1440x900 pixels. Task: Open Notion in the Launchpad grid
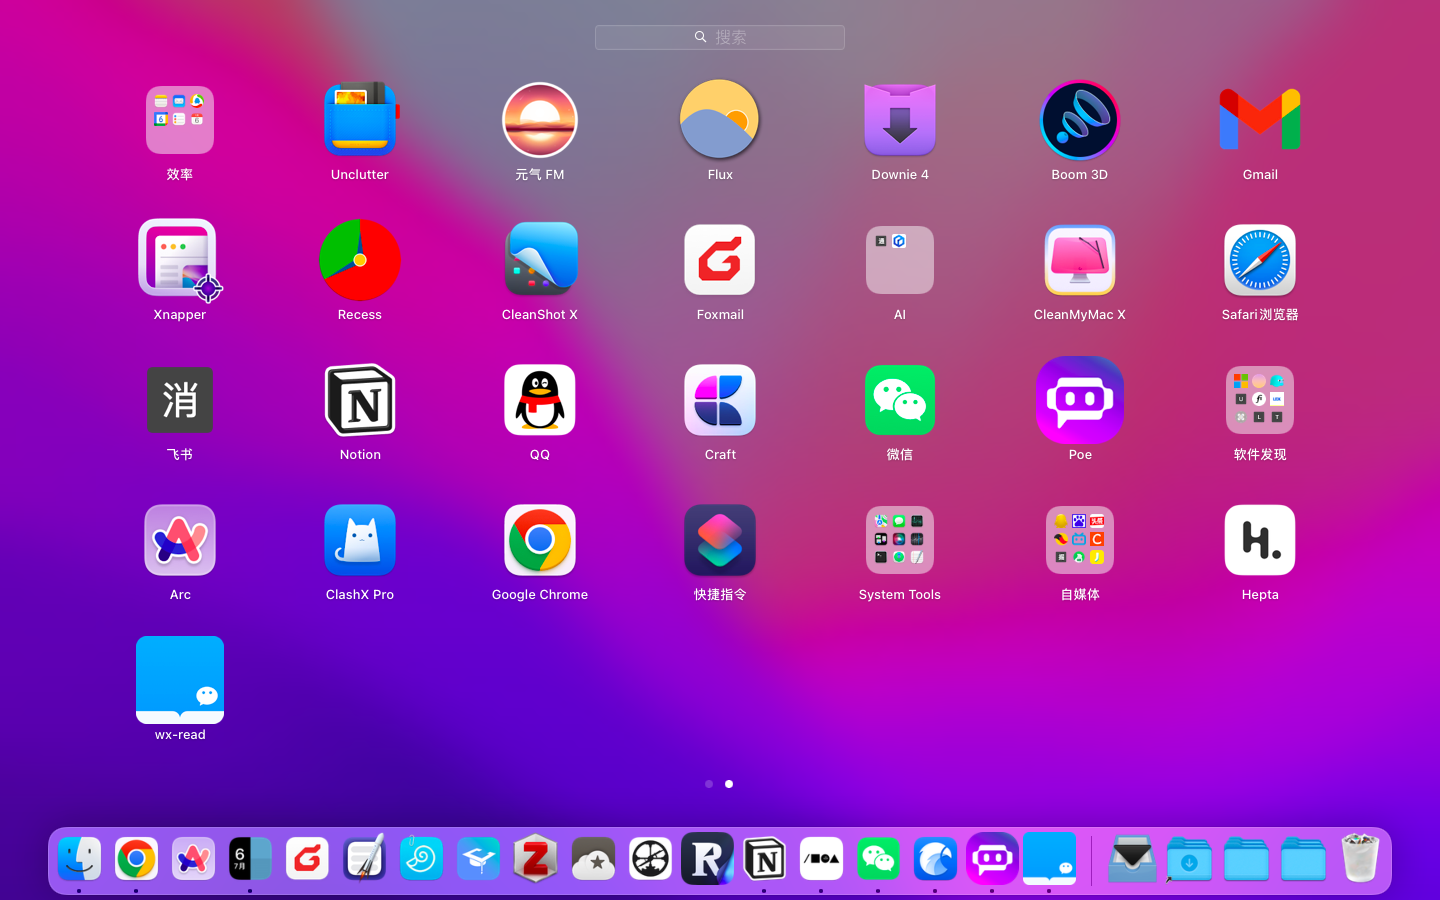(360, 400)
